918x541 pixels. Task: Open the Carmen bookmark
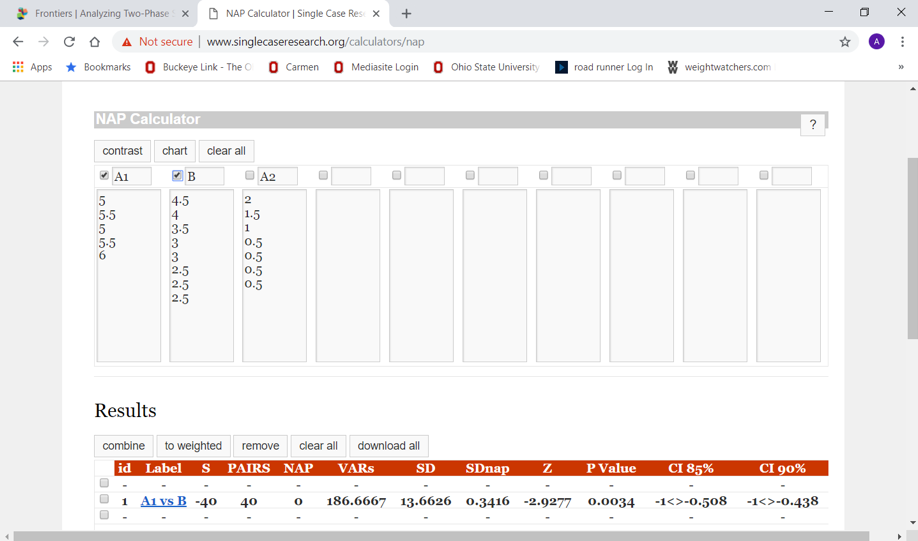point(293,67)
